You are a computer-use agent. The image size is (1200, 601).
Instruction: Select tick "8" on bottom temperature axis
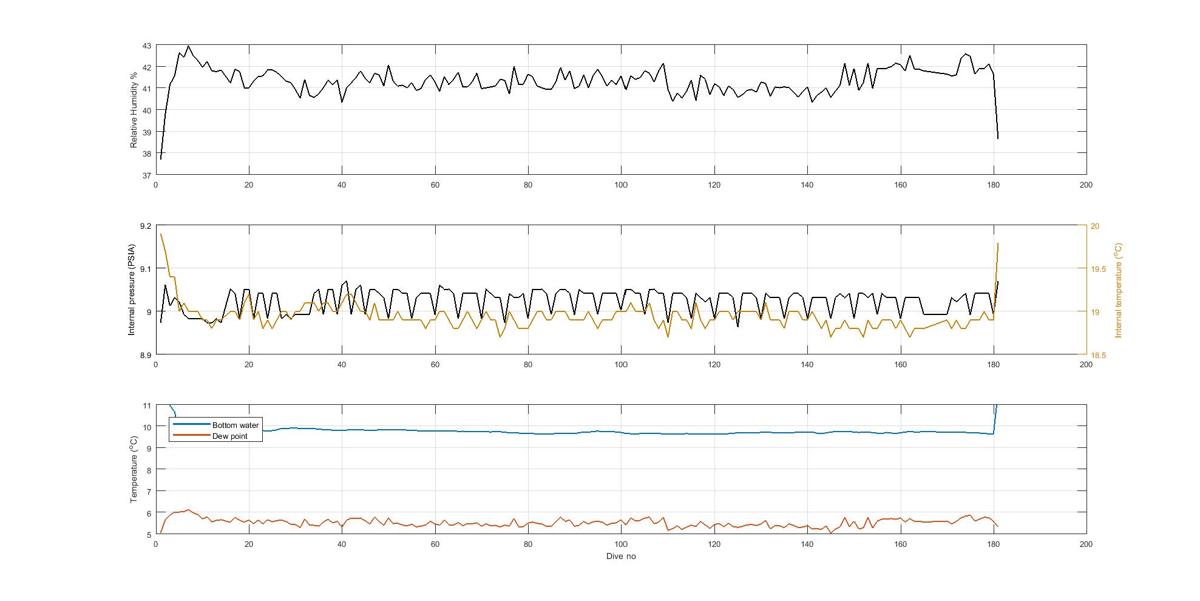pyautogui.click(x=148, y=470)
